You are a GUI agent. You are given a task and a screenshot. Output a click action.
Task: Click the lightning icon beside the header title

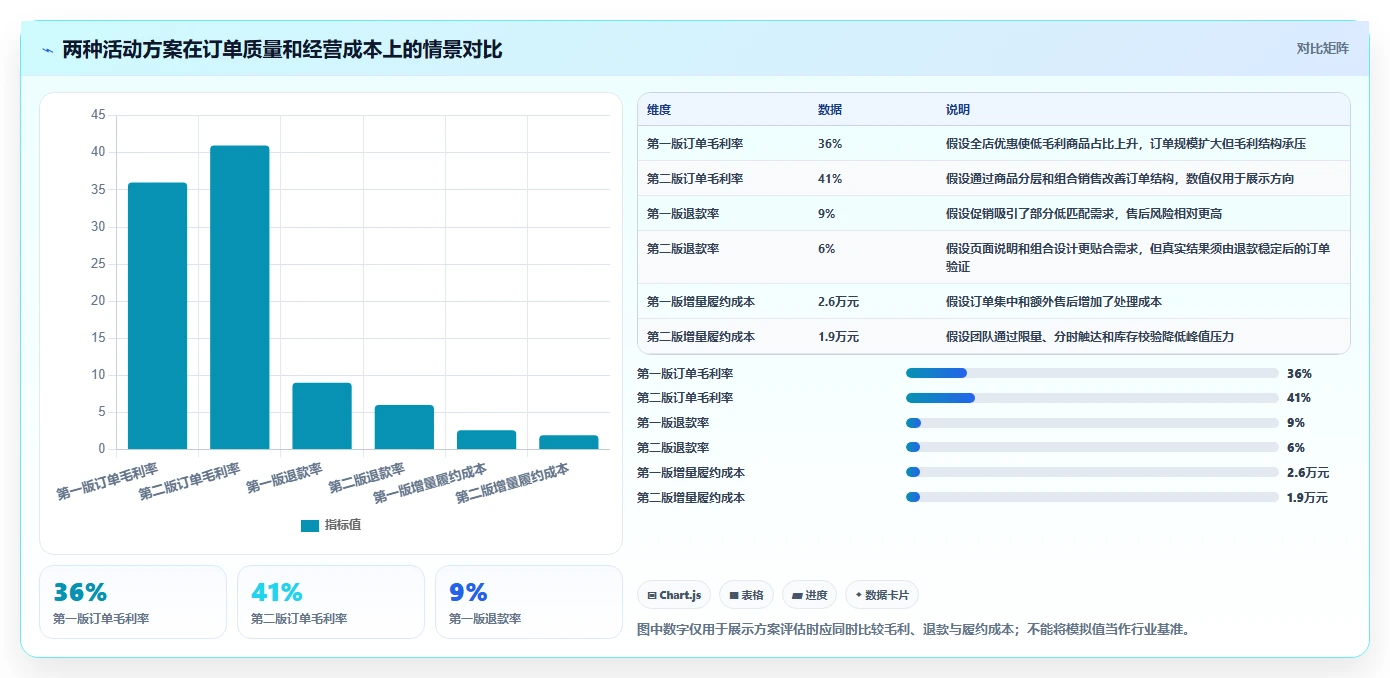tap(47, 50)
